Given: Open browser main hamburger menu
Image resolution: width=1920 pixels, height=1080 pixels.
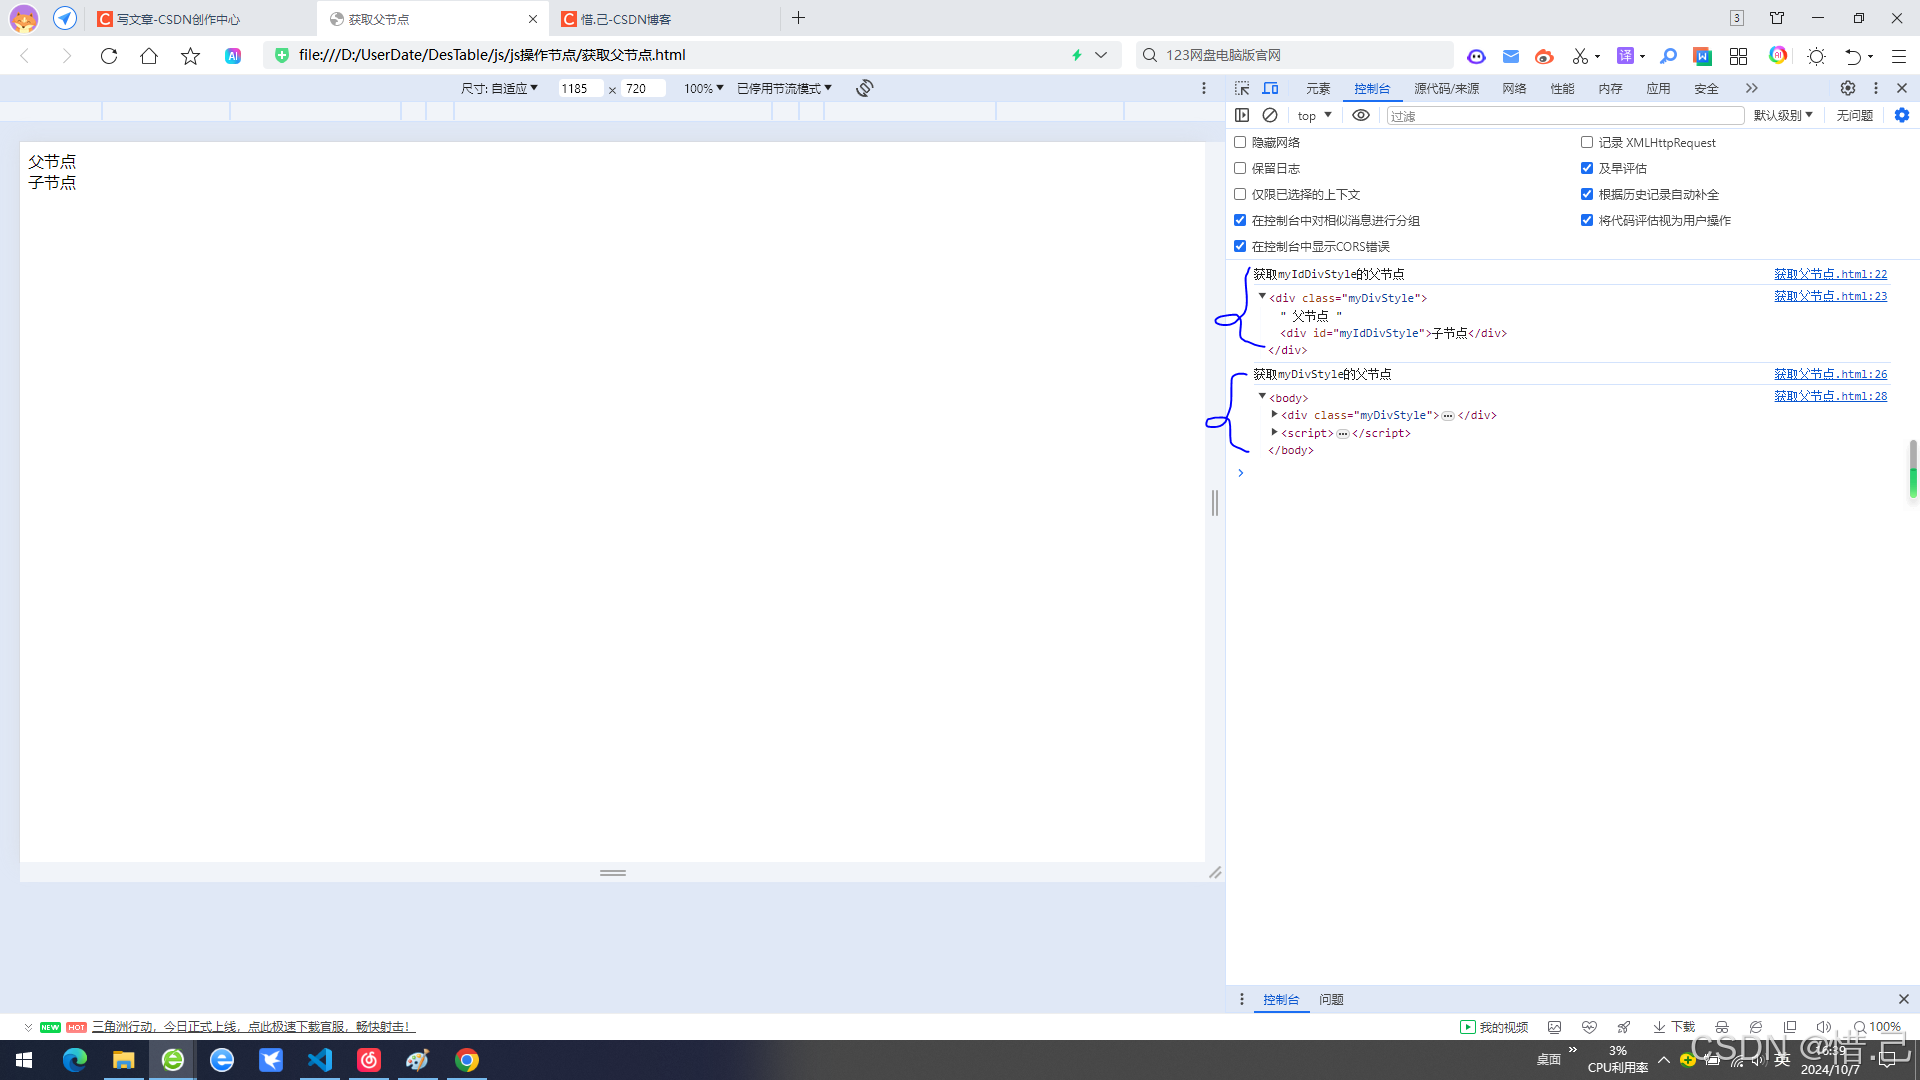Looking at the screenshot, I should [x=1898, y=56].
